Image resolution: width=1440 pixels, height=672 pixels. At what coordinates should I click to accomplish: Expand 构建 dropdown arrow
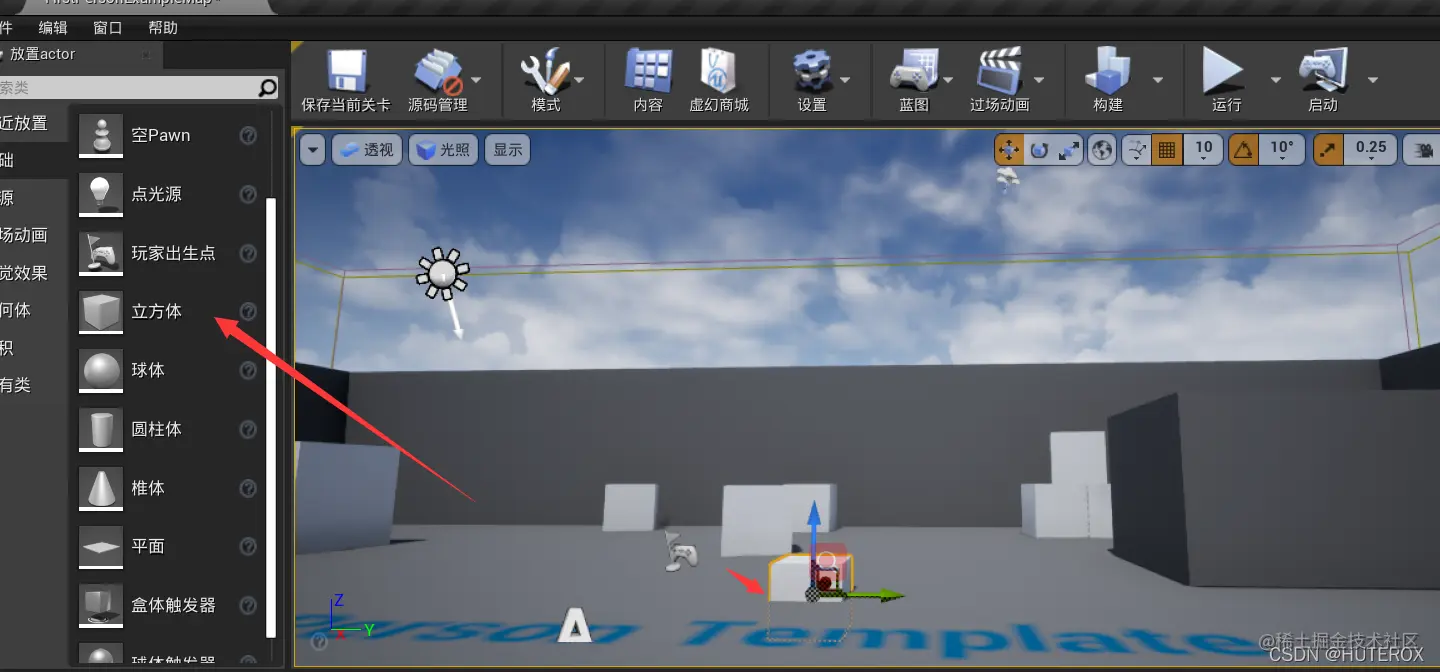coord(1158,79)
